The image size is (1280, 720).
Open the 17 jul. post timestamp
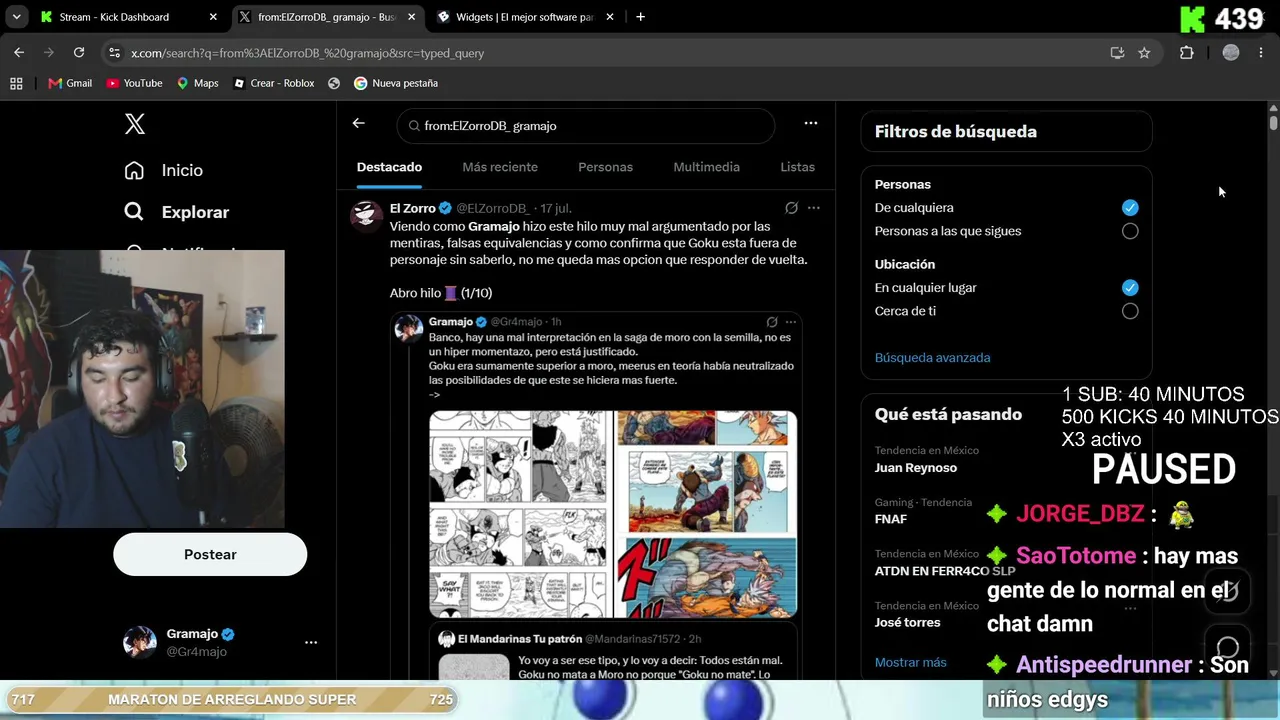click(x=555, y=208)
